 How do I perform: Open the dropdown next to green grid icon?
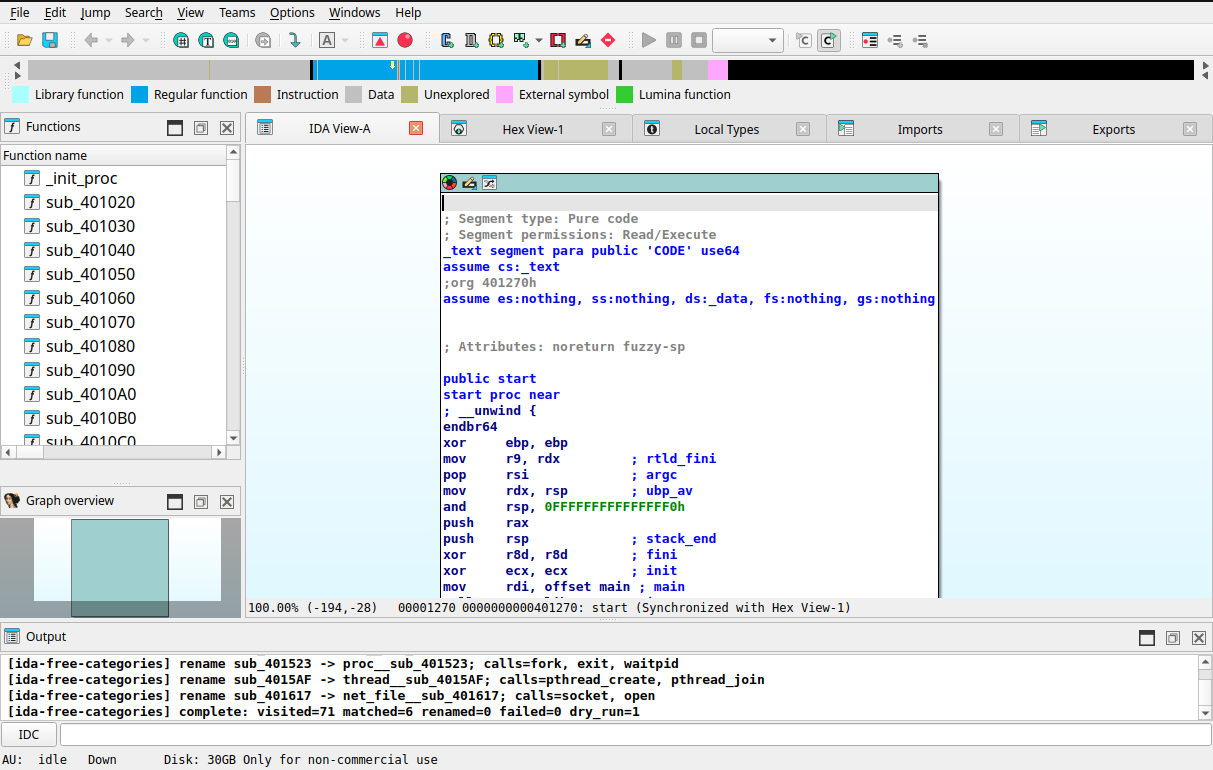(539, 40)
